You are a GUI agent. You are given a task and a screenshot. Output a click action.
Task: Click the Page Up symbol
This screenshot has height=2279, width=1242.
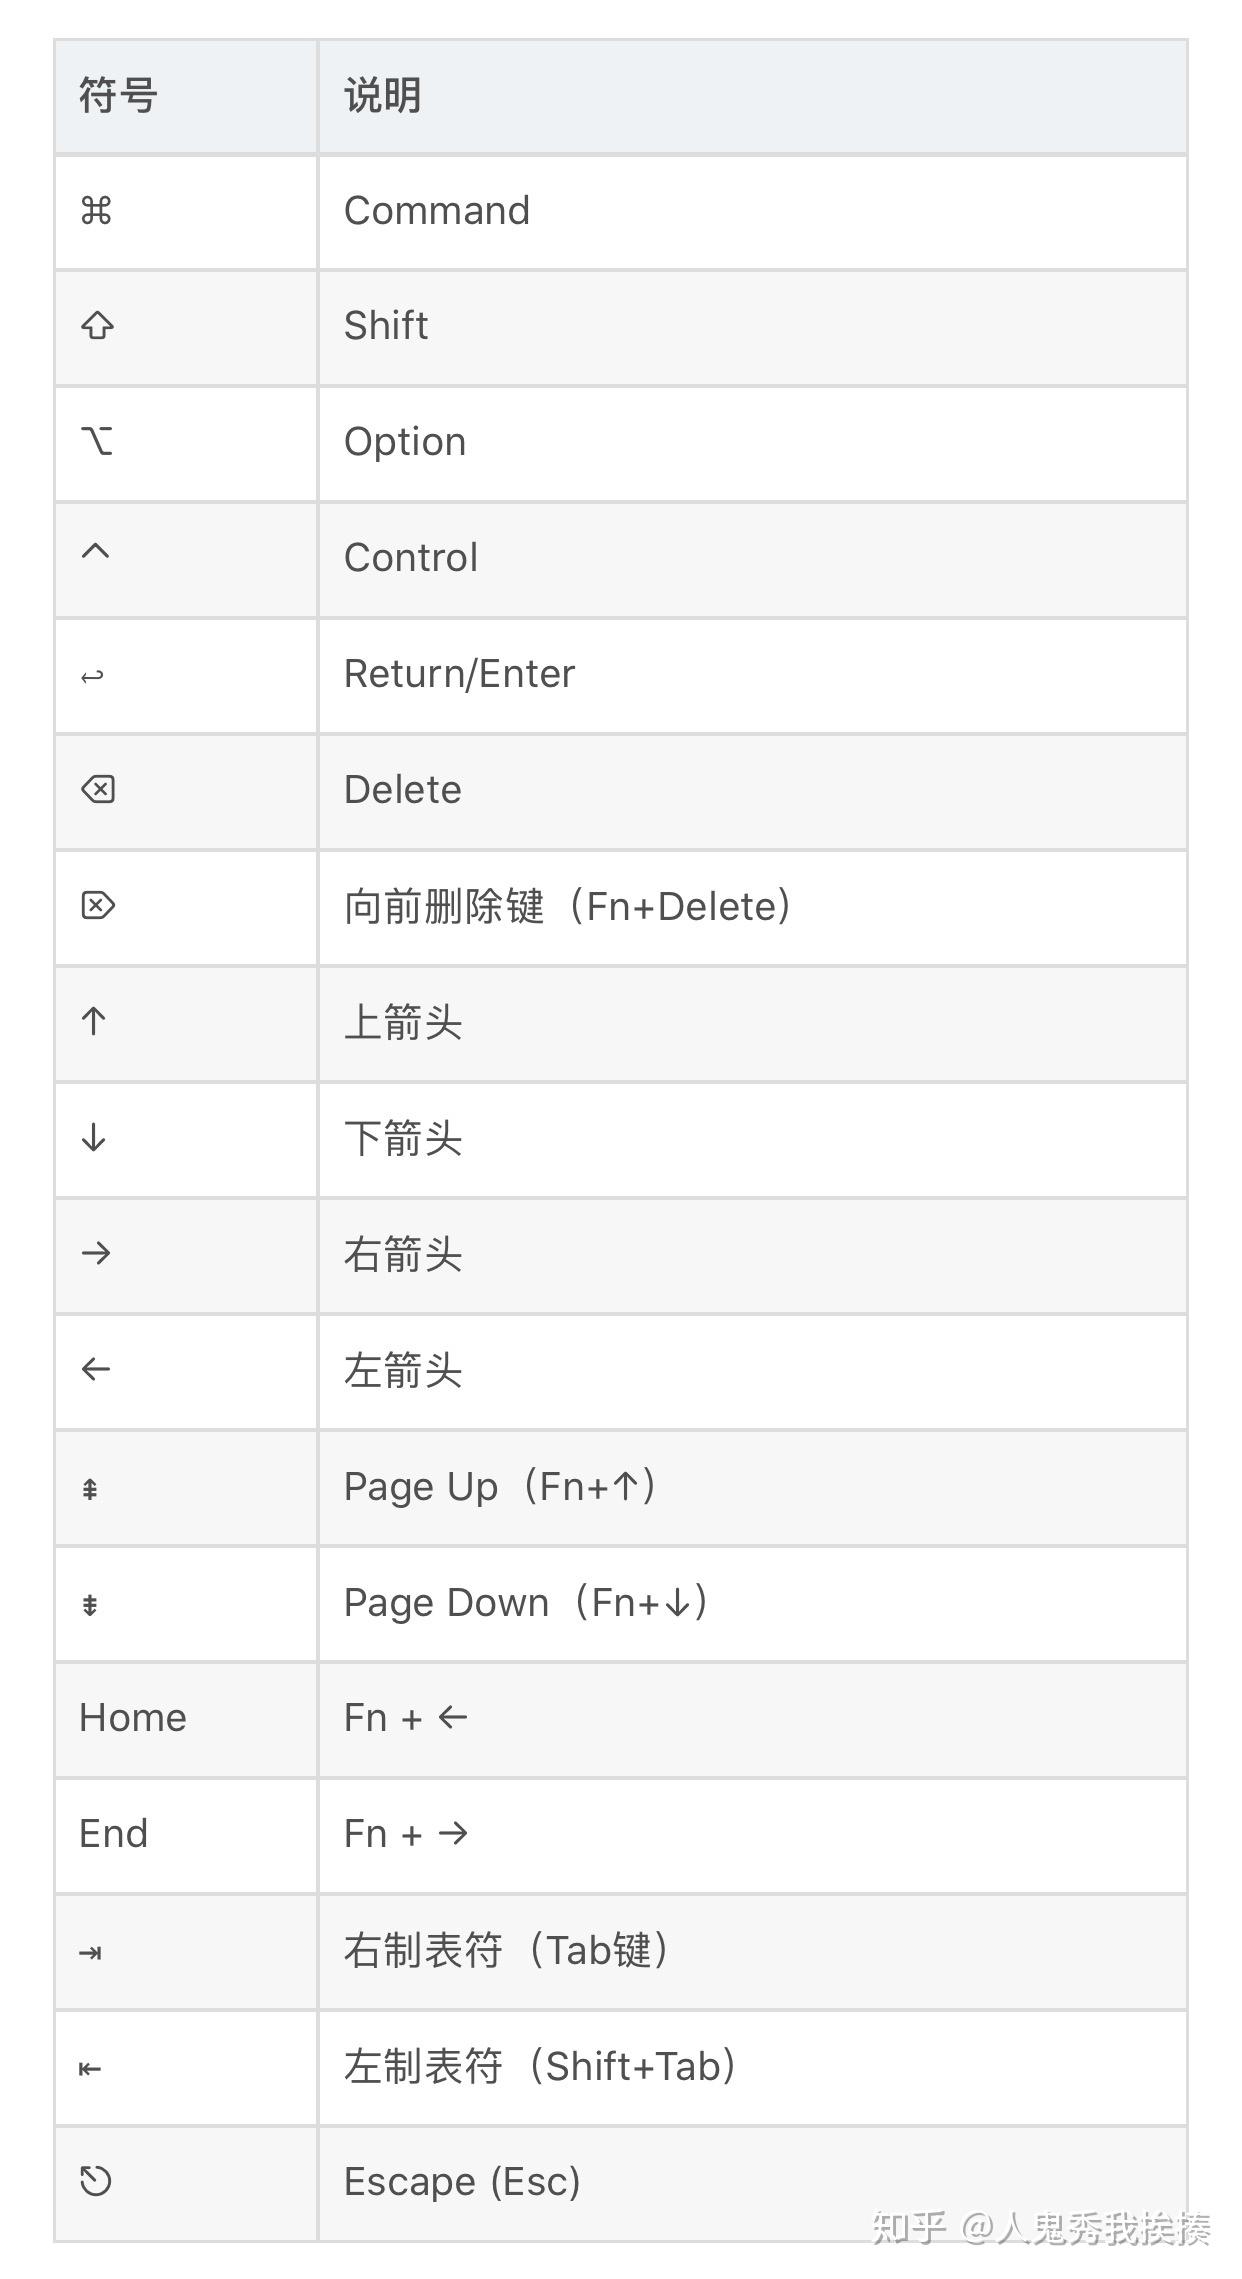(90, 1490)
